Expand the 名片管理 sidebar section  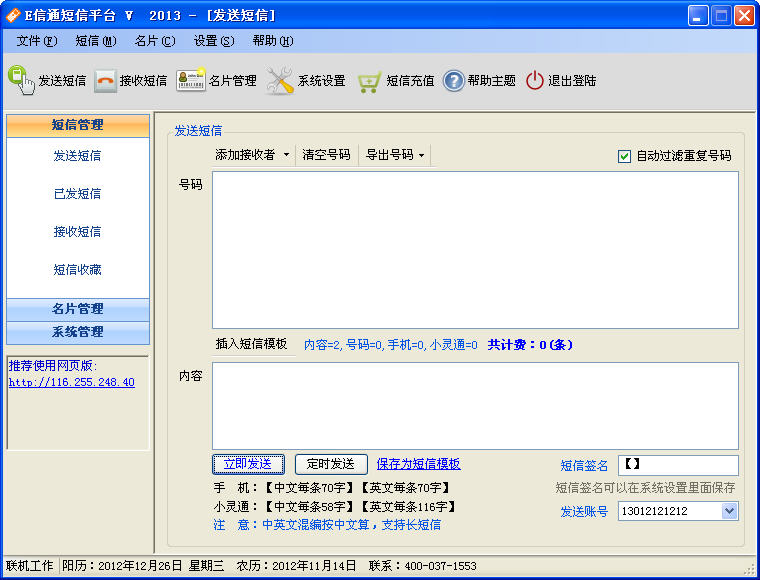(78, 309)
